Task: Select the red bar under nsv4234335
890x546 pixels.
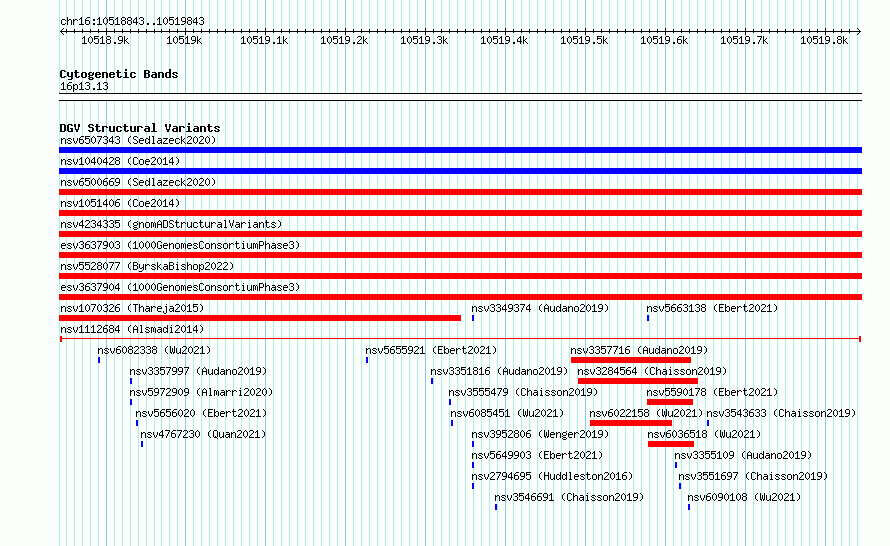Action: (x=460, y=234)
